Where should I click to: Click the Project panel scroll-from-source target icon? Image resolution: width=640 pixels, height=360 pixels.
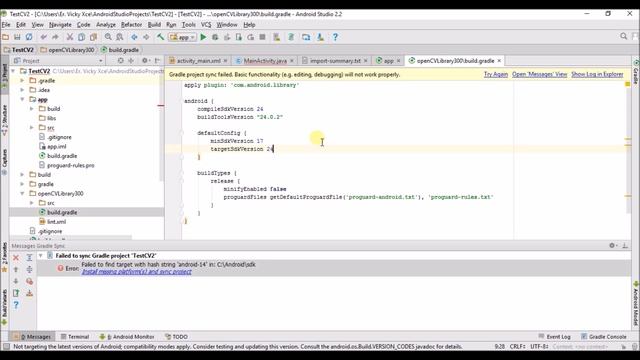(120, 60)
